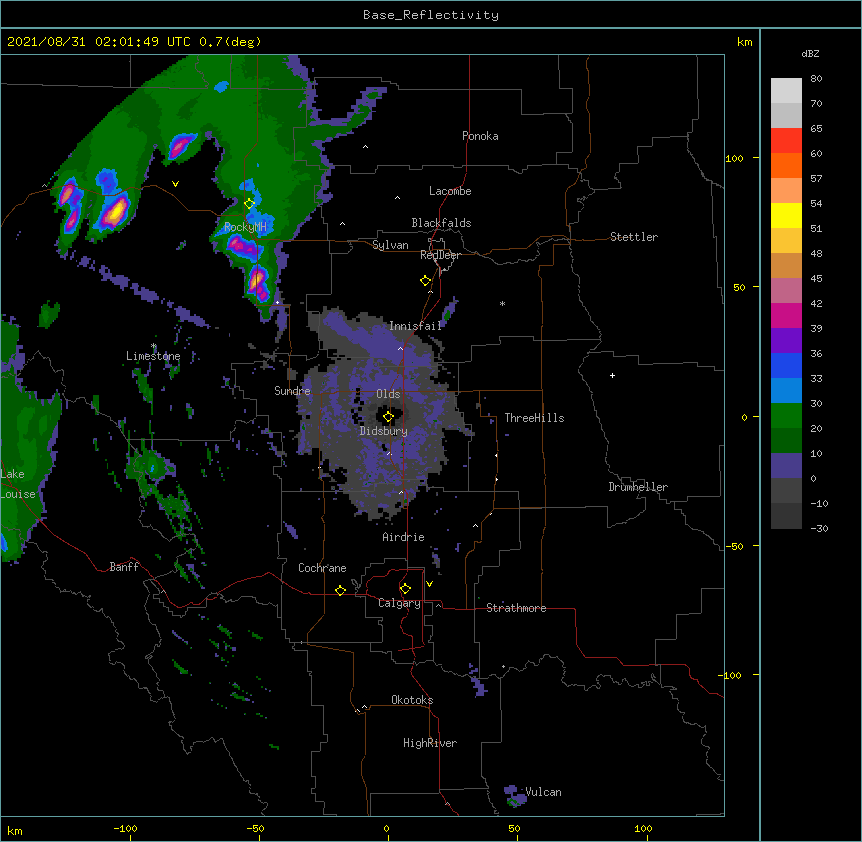Viewport: 862px width, 842px height.
Task: Click the white caret marker below Innisfail label
Action: (400, 348)
